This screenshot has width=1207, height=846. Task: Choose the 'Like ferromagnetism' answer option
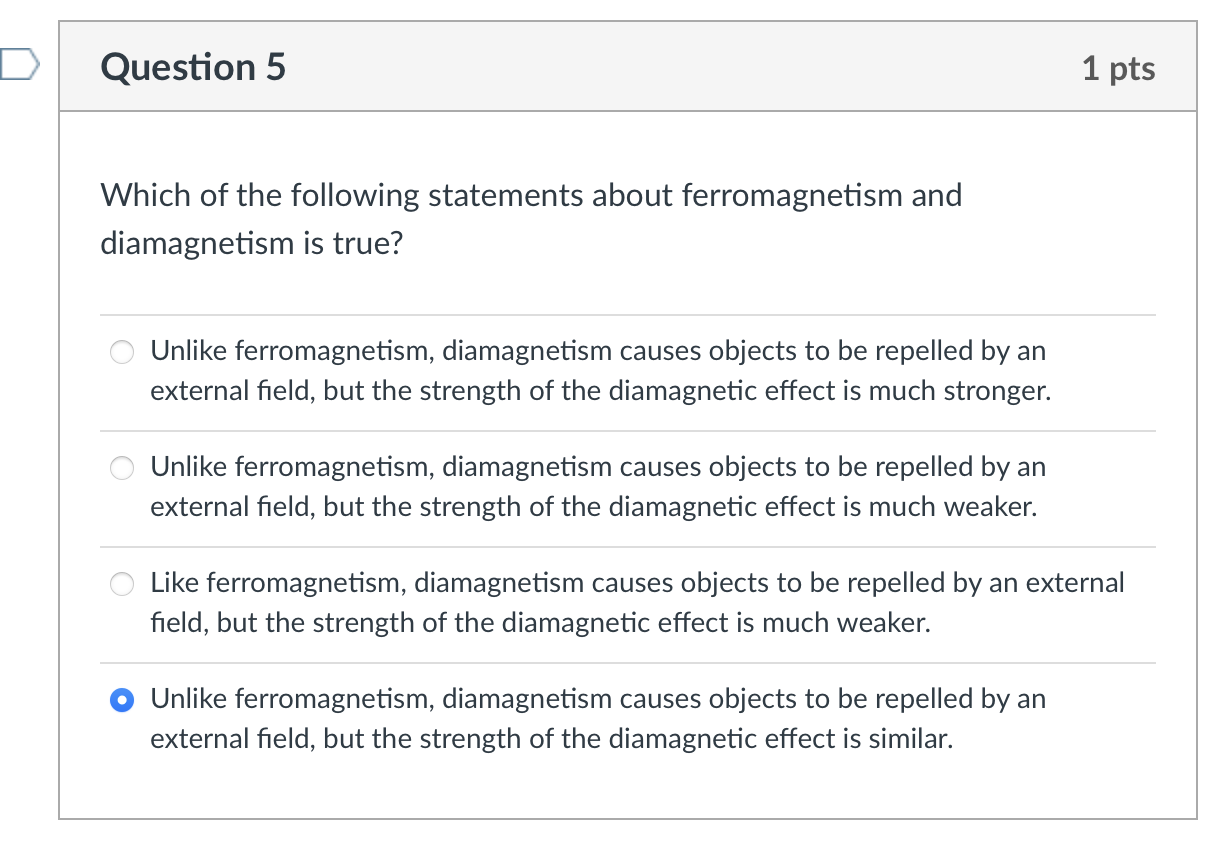coord(121,584)
